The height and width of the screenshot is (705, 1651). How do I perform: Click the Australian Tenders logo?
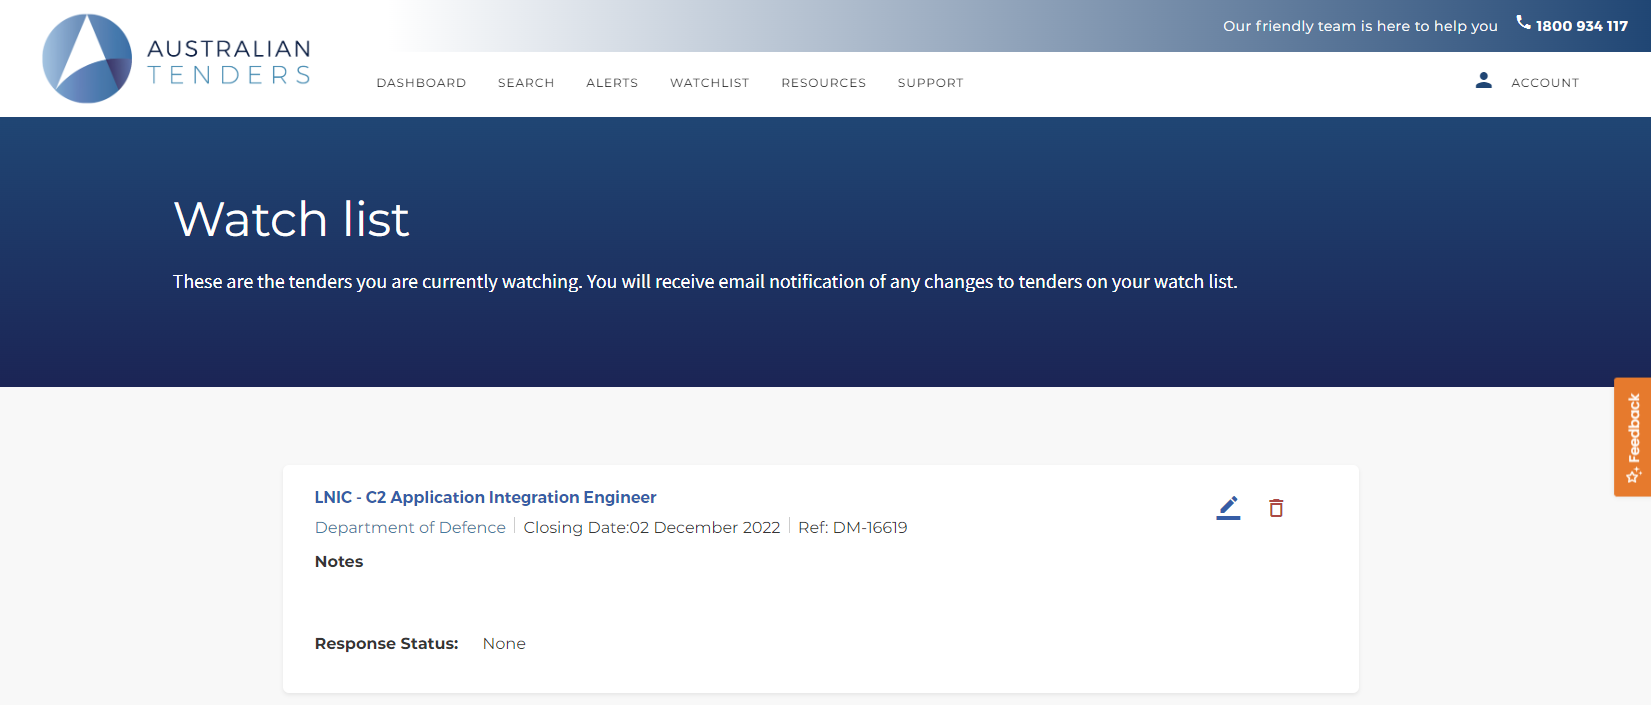pos(177,59)
